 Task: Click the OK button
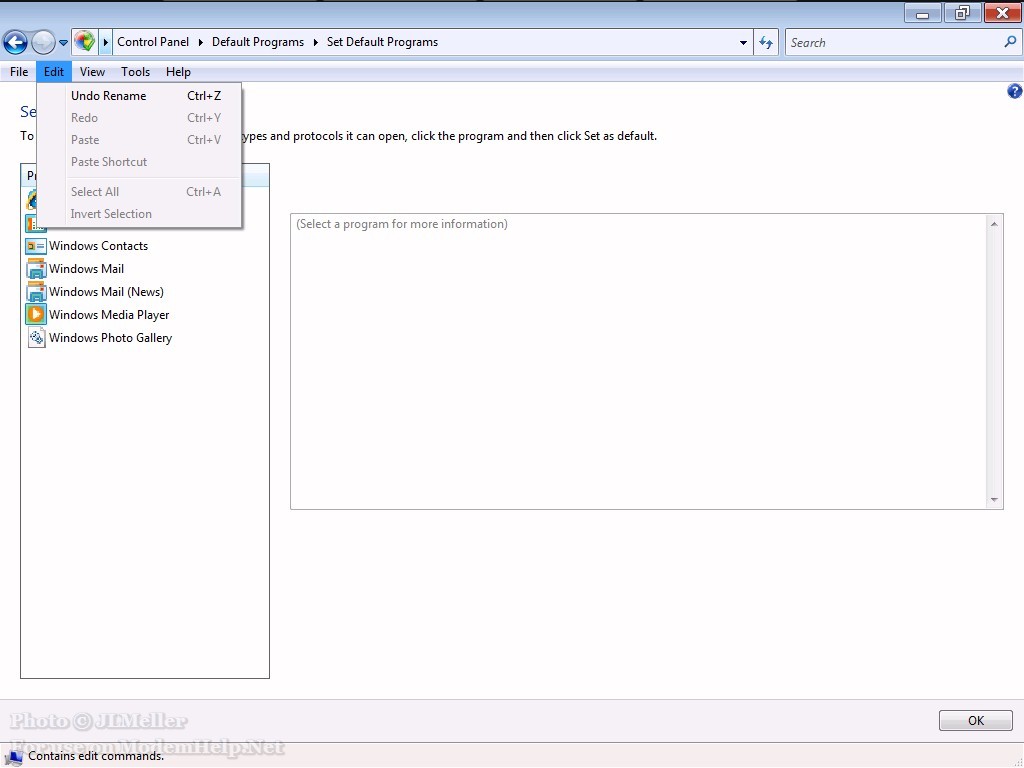point(976,720)
